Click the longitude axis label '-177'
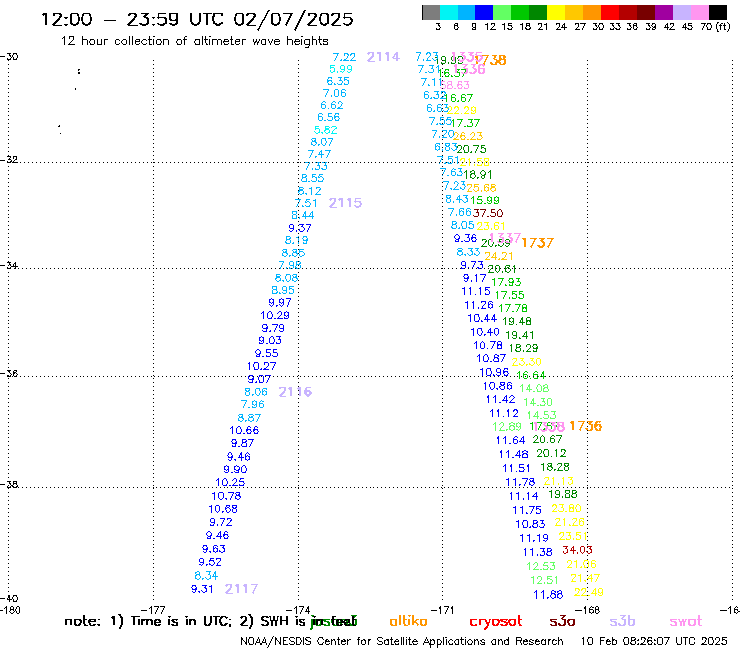This screenshot has height=650, width=740. [153, 610]
